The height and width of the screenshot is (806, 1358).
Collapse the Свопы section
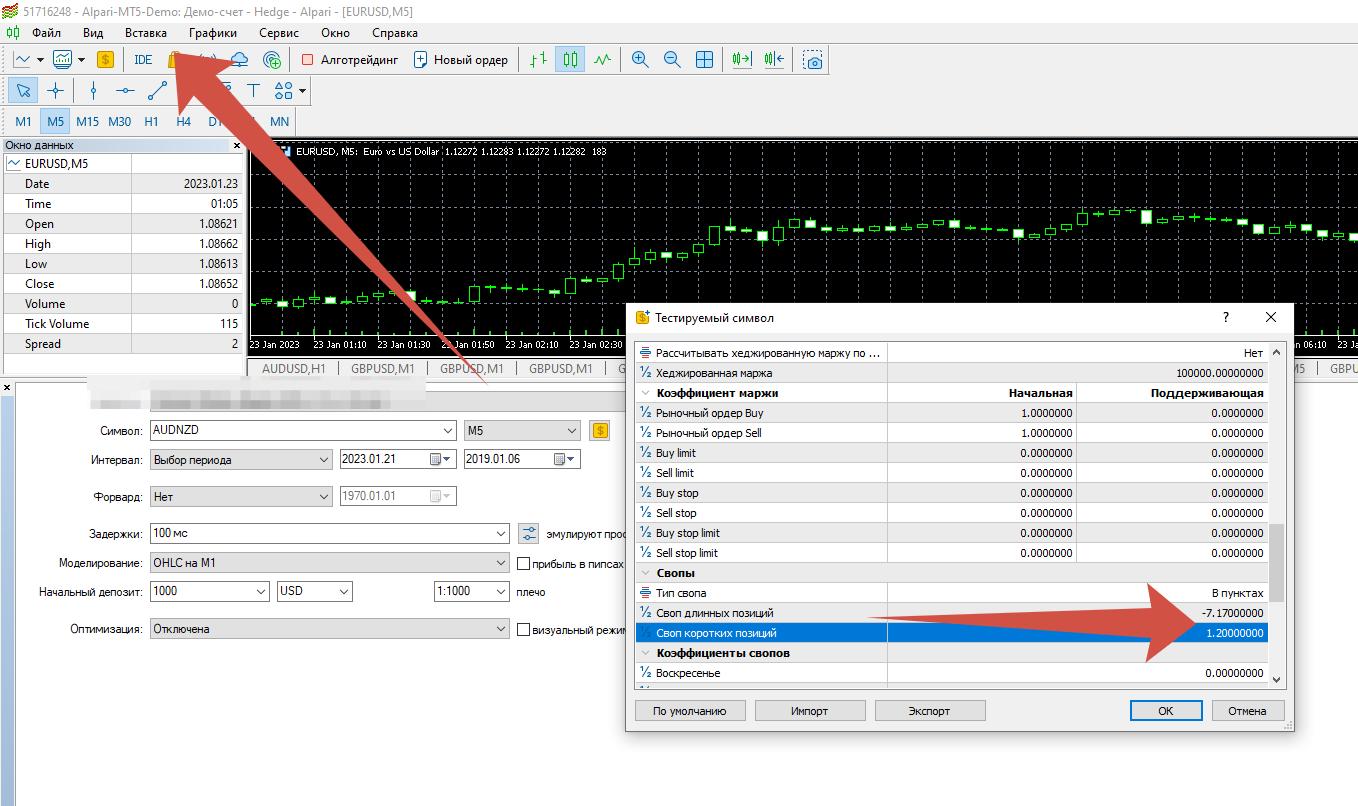(645, 573)
